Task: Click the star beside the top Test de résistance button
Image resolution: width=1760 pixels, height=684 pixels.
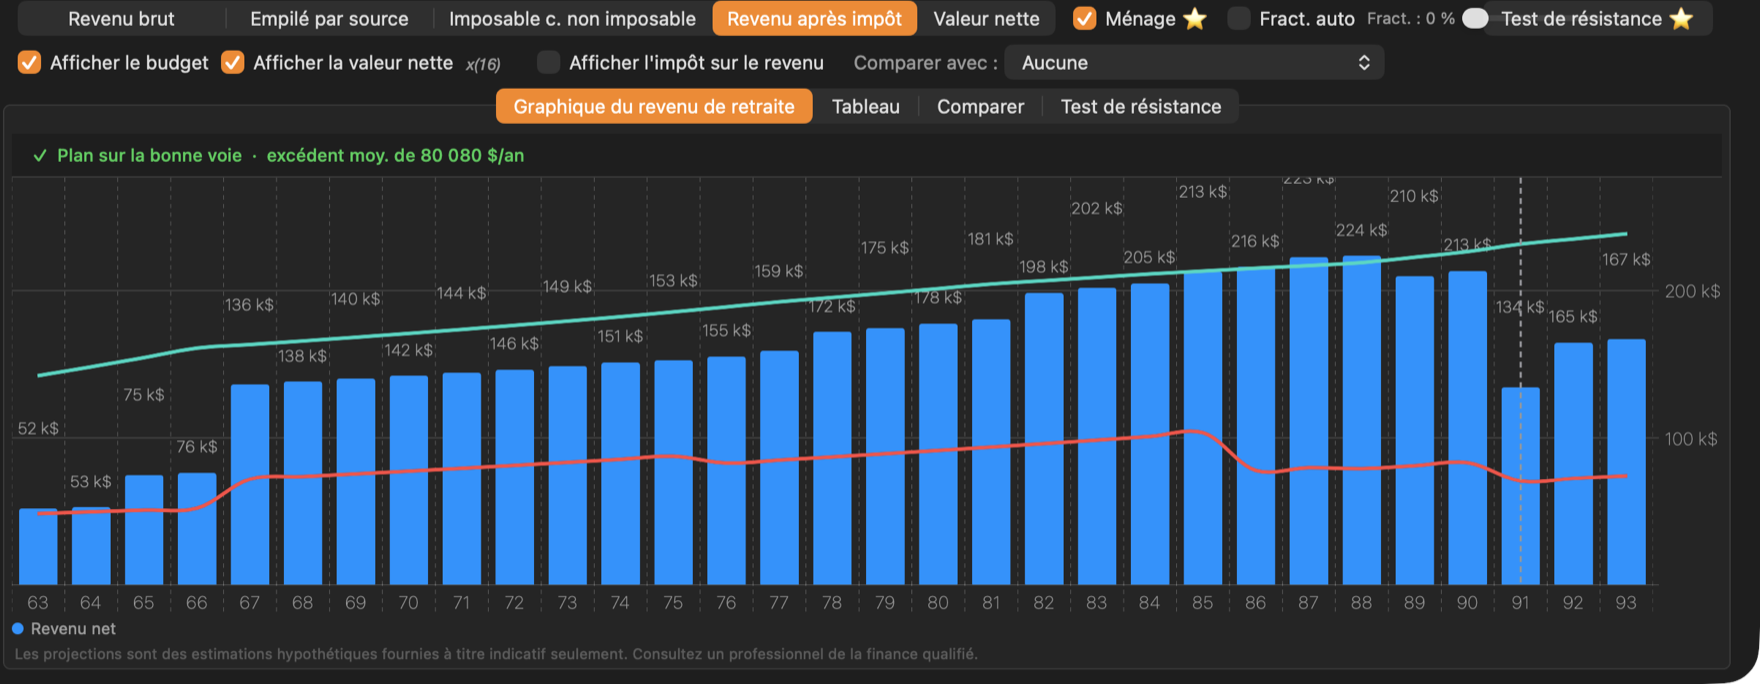Action: click(1682, 19)
